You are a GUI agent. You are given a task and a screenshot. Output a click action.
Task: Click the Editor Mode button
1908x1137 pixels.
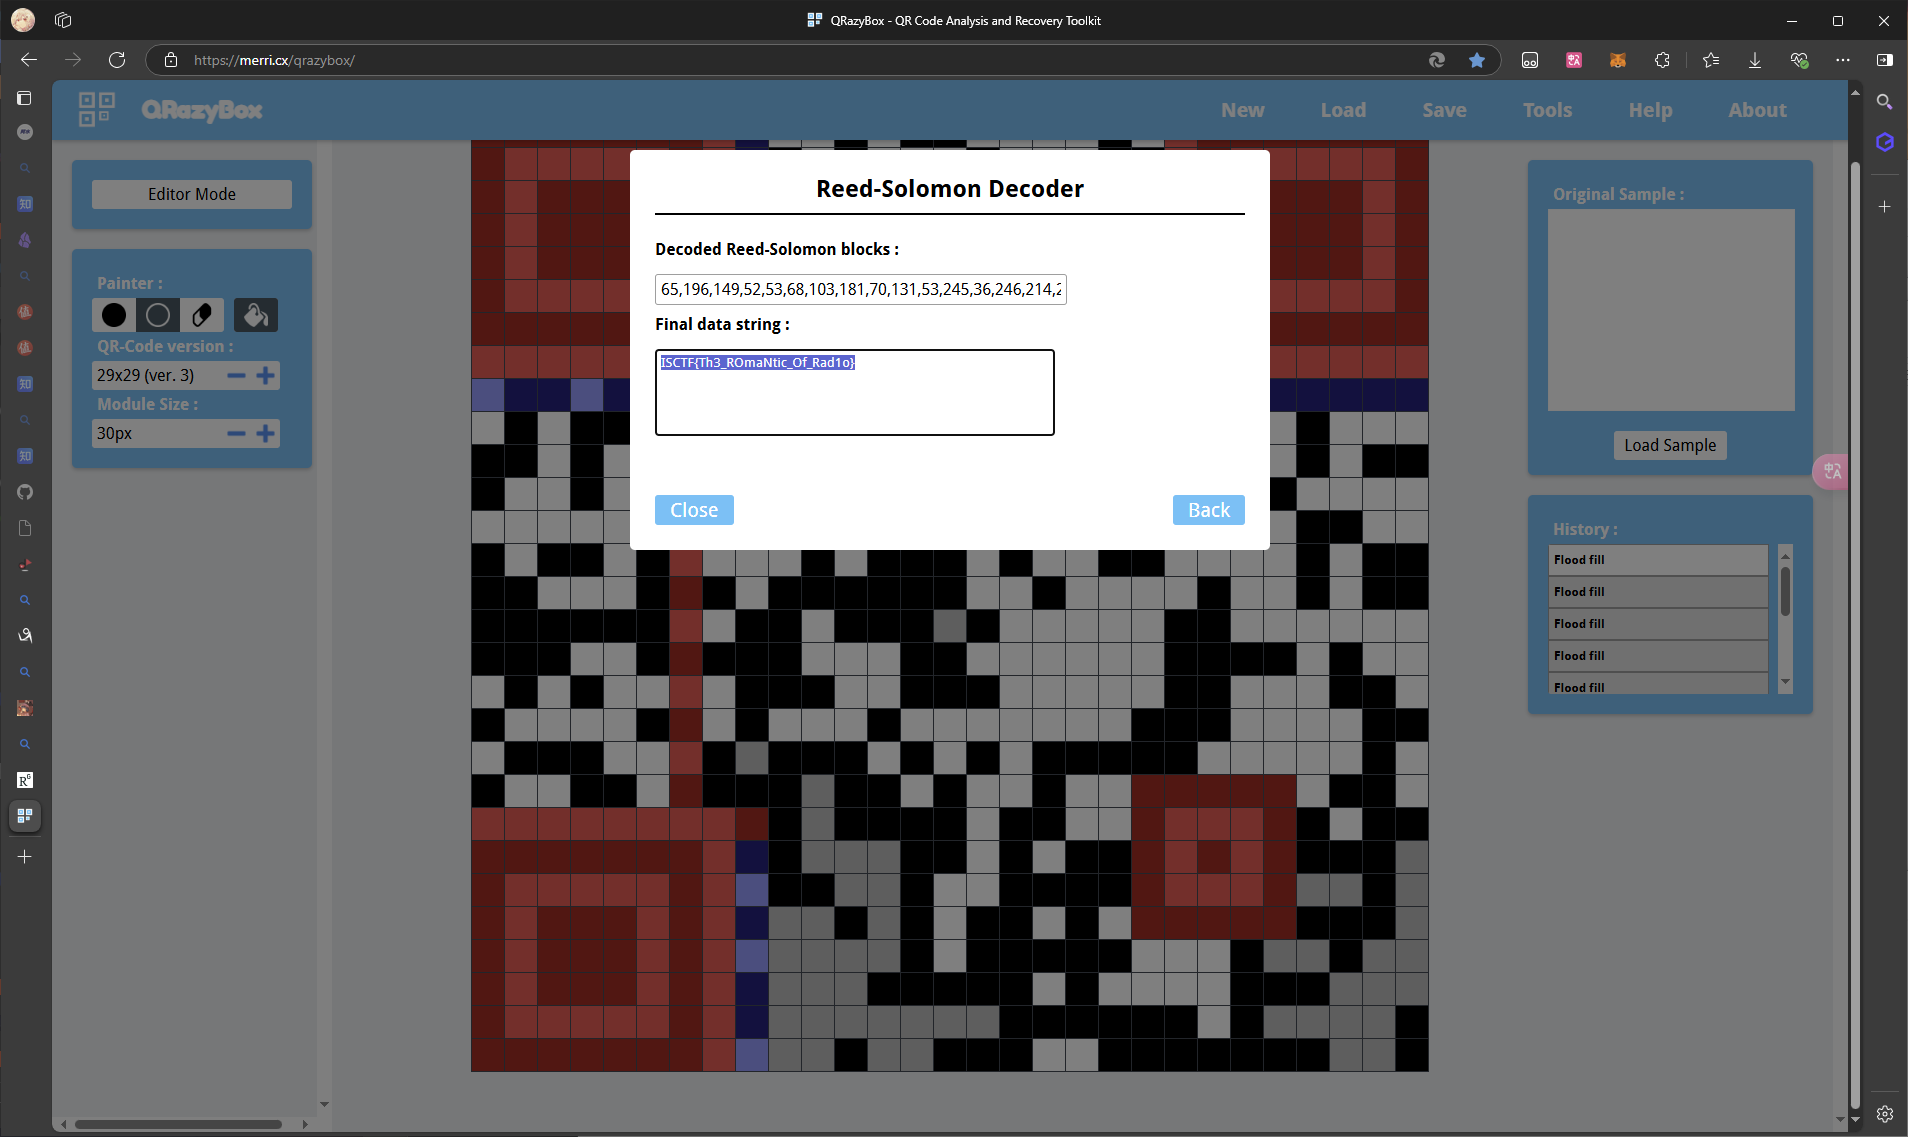click(x=192, y=194)
